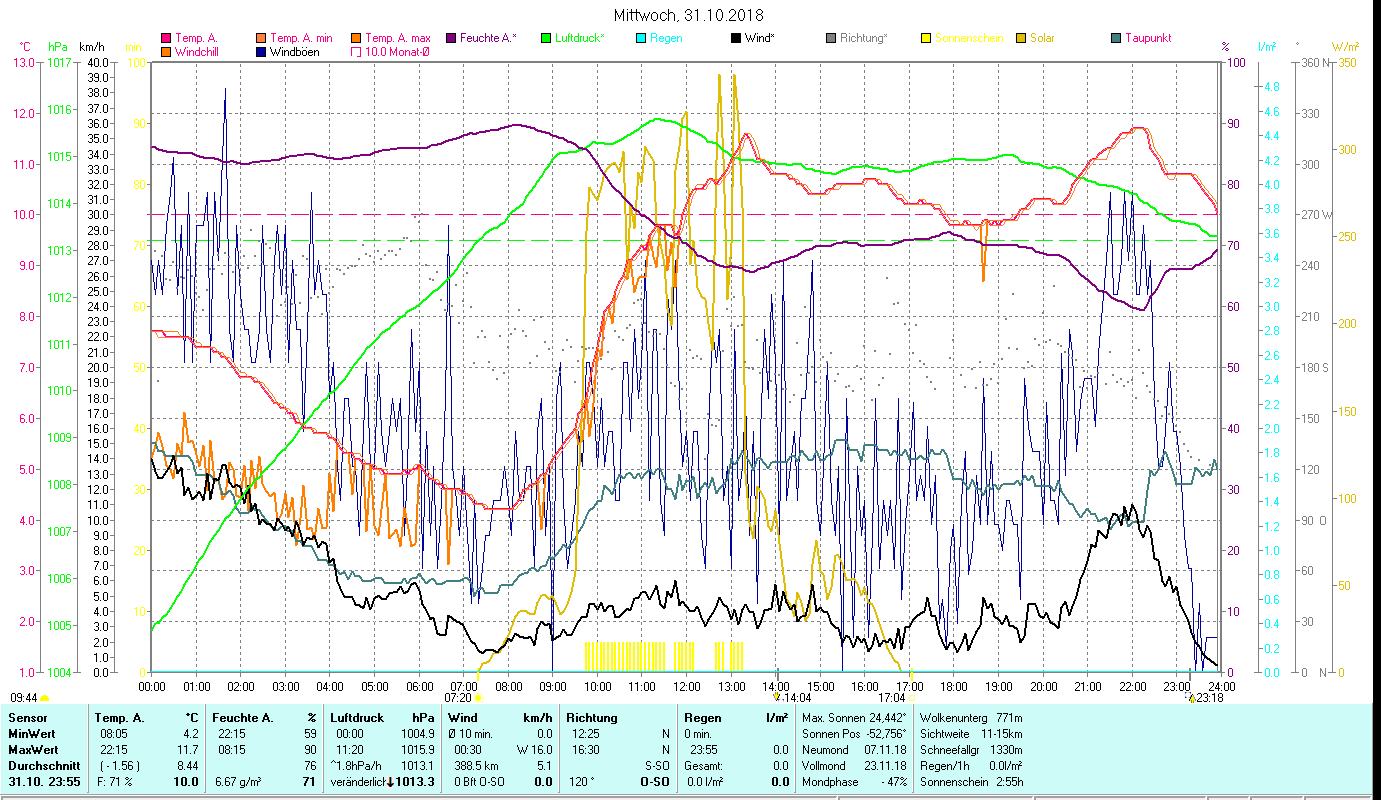Click the timestamp 31.10. 23:55

click(x=43, y=782)
